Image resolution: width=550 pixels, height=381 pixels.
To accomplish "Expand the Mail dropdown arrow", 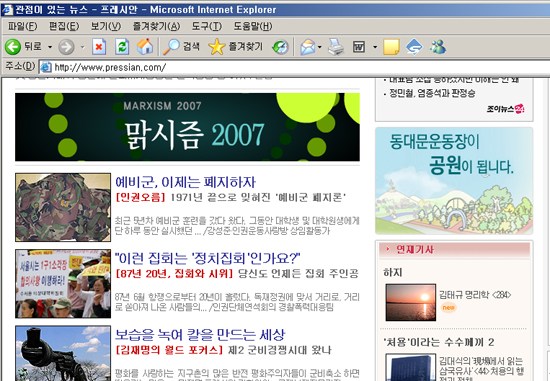I will pyautogui.click(x=320, y=47).
